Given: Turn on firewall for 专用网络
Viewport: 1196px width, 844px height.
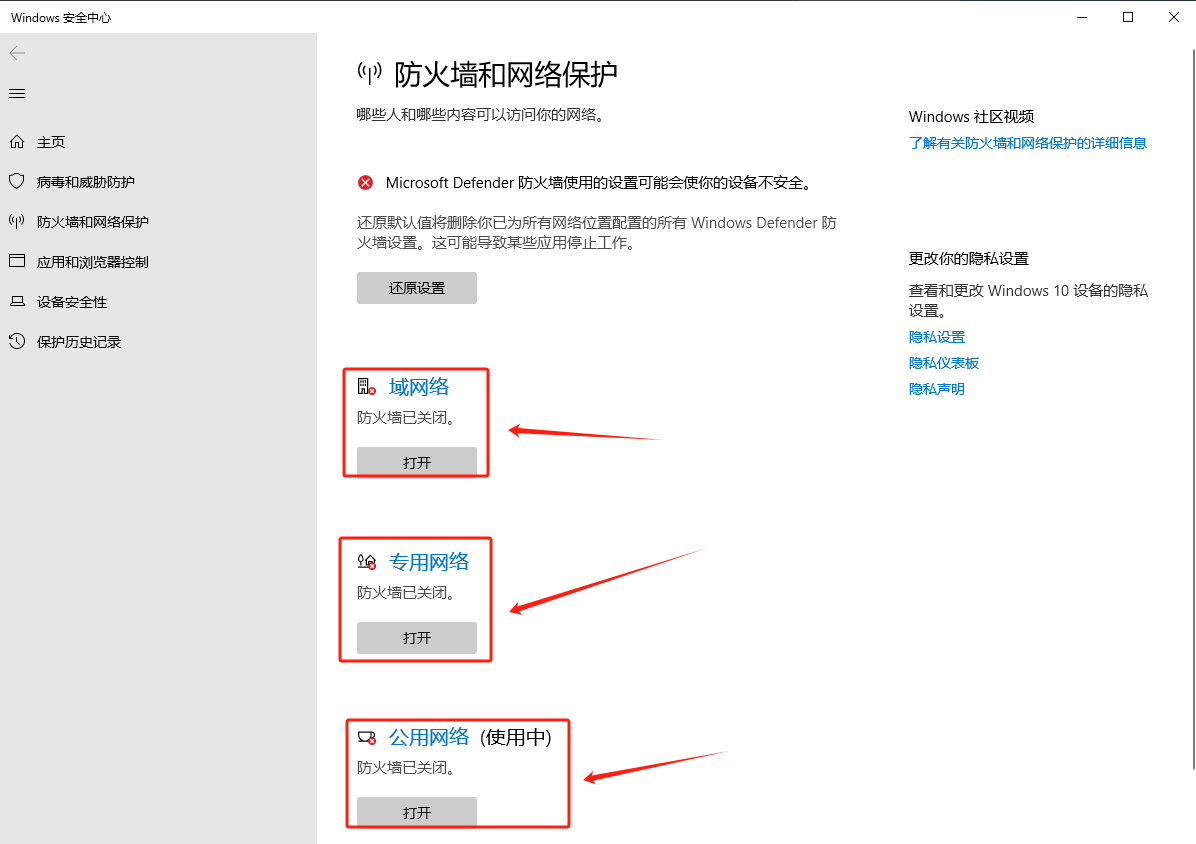Looking at the screenshot, I should [x=416, y=638].
